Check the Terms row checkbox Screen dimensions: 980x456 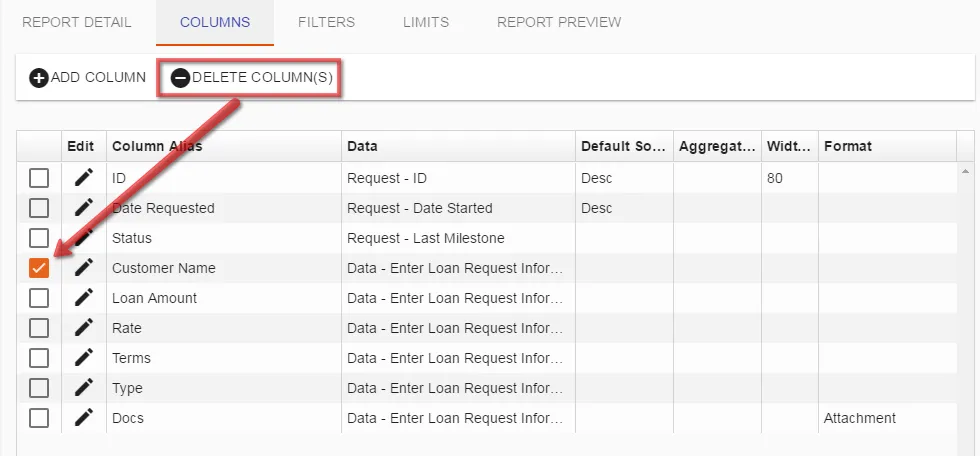[x=39, y=358]
